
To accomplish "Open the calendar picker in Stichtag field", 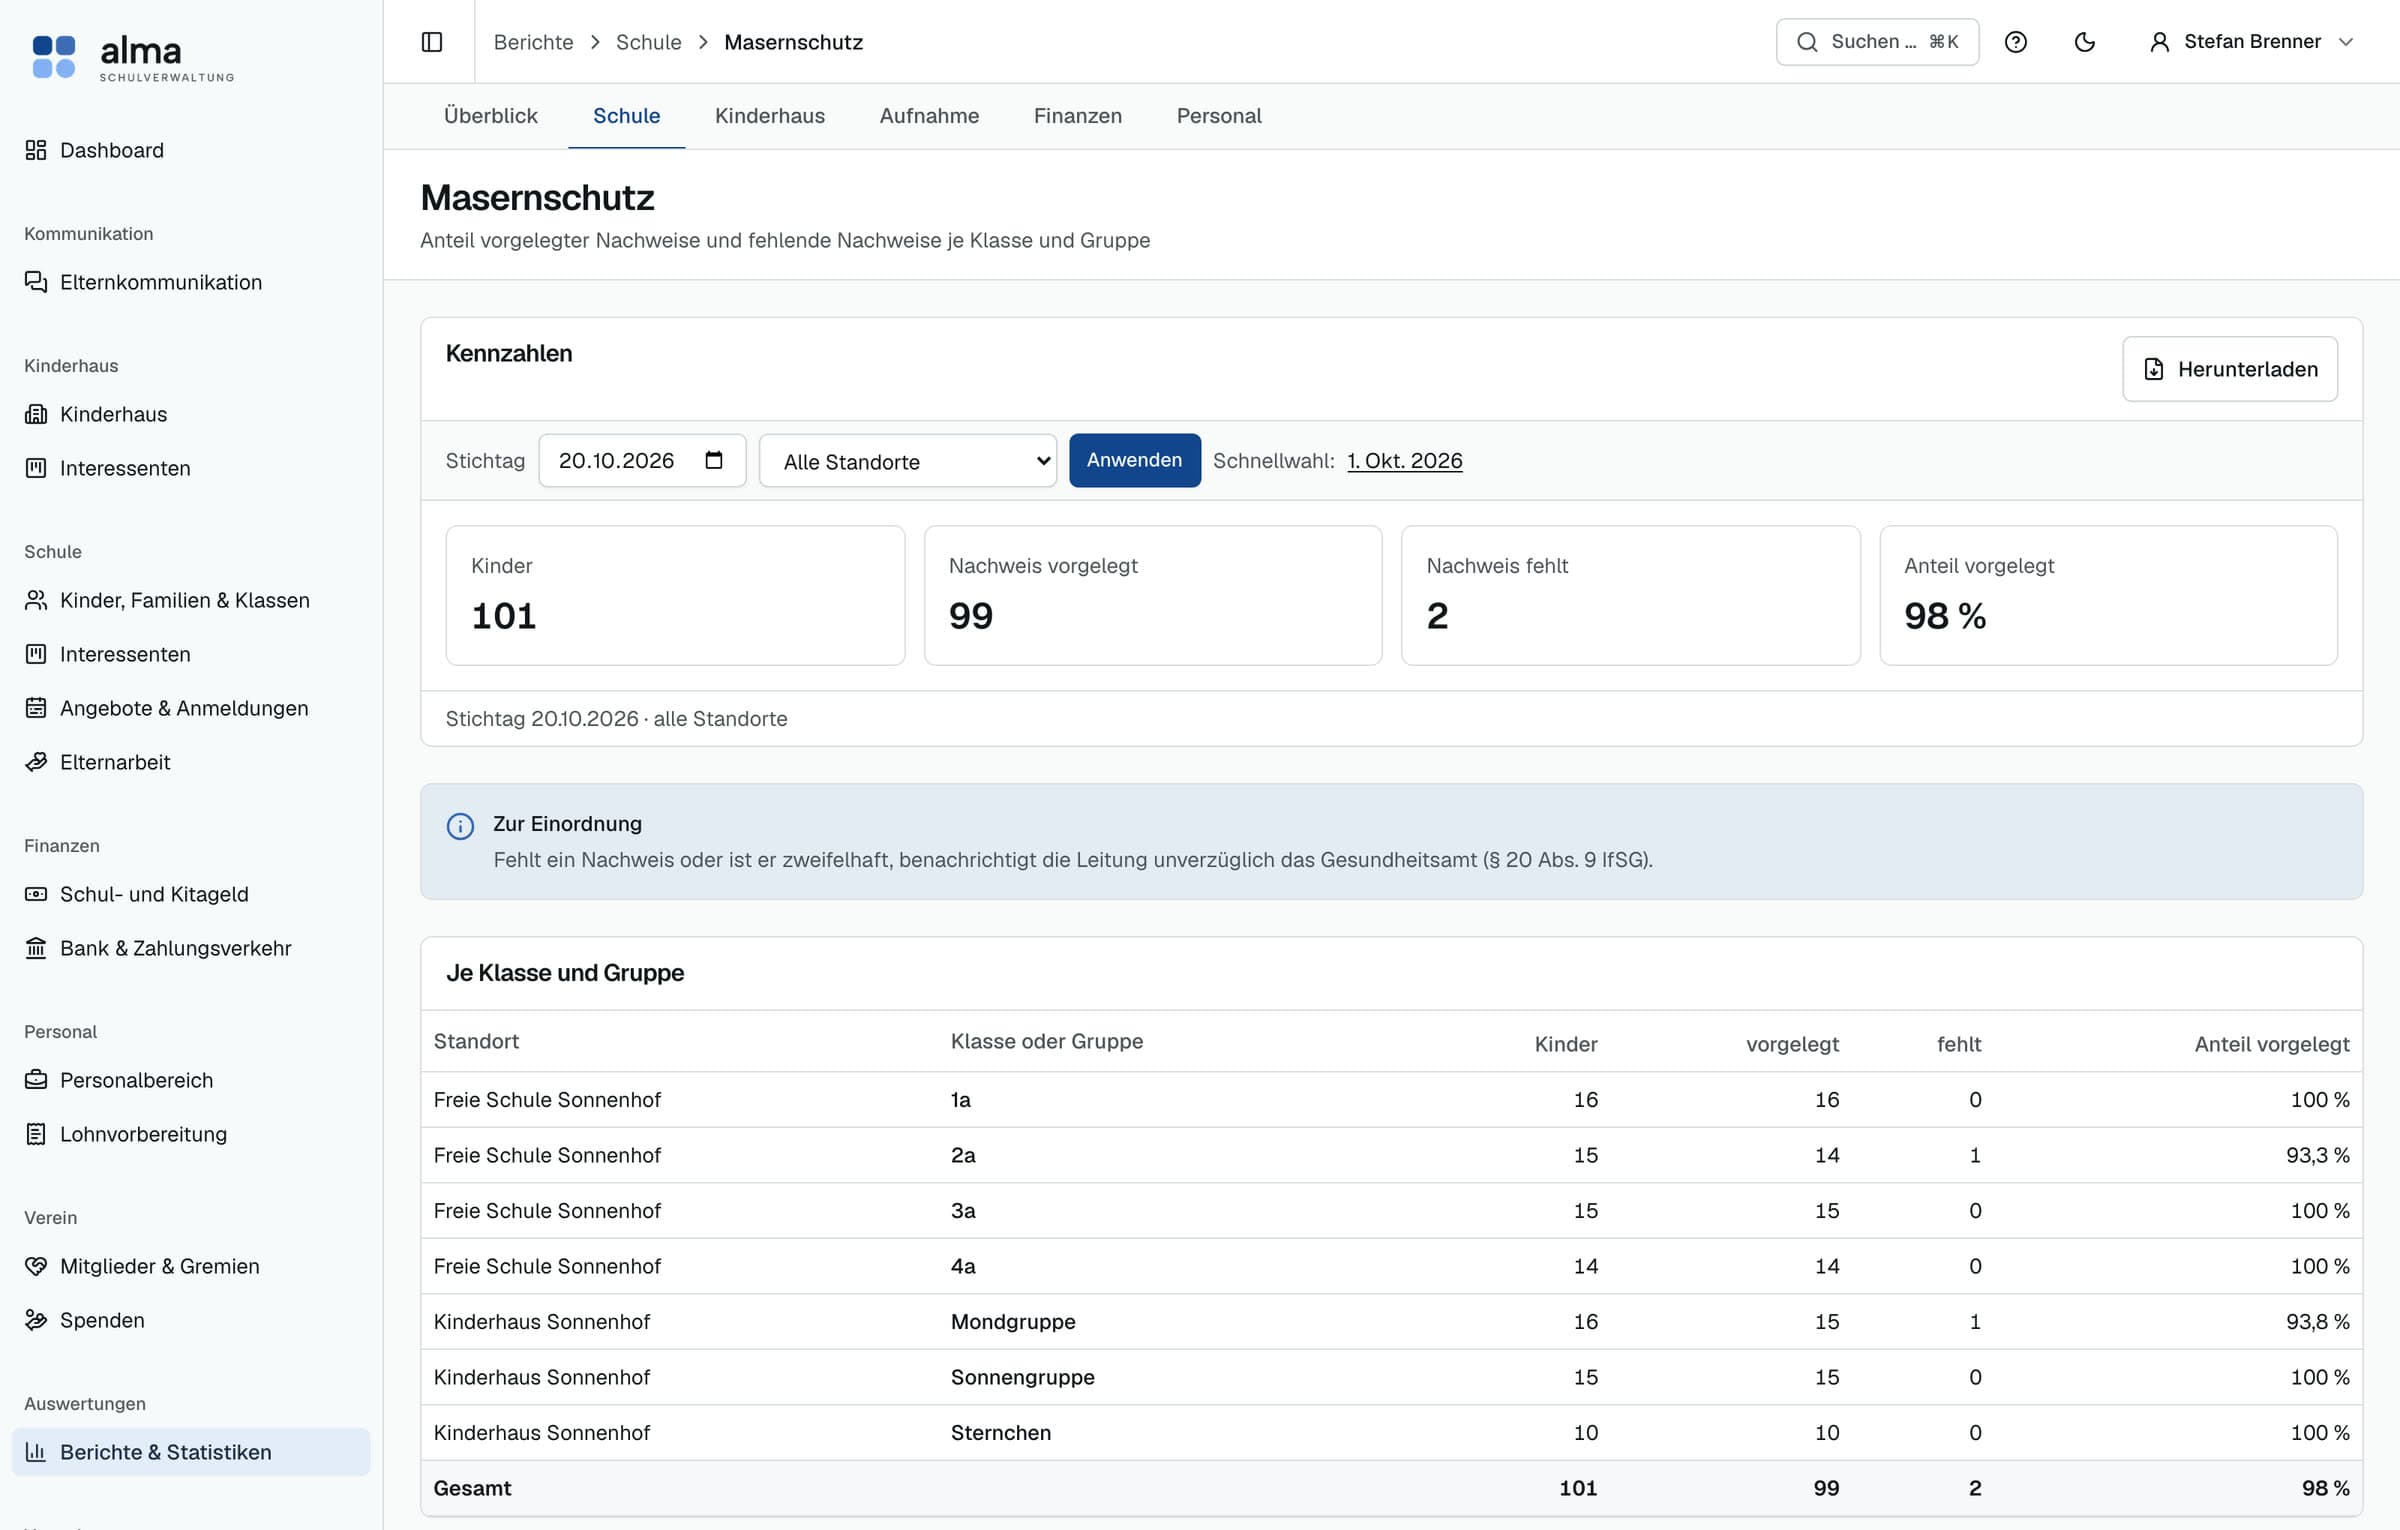I will (714, 460).
